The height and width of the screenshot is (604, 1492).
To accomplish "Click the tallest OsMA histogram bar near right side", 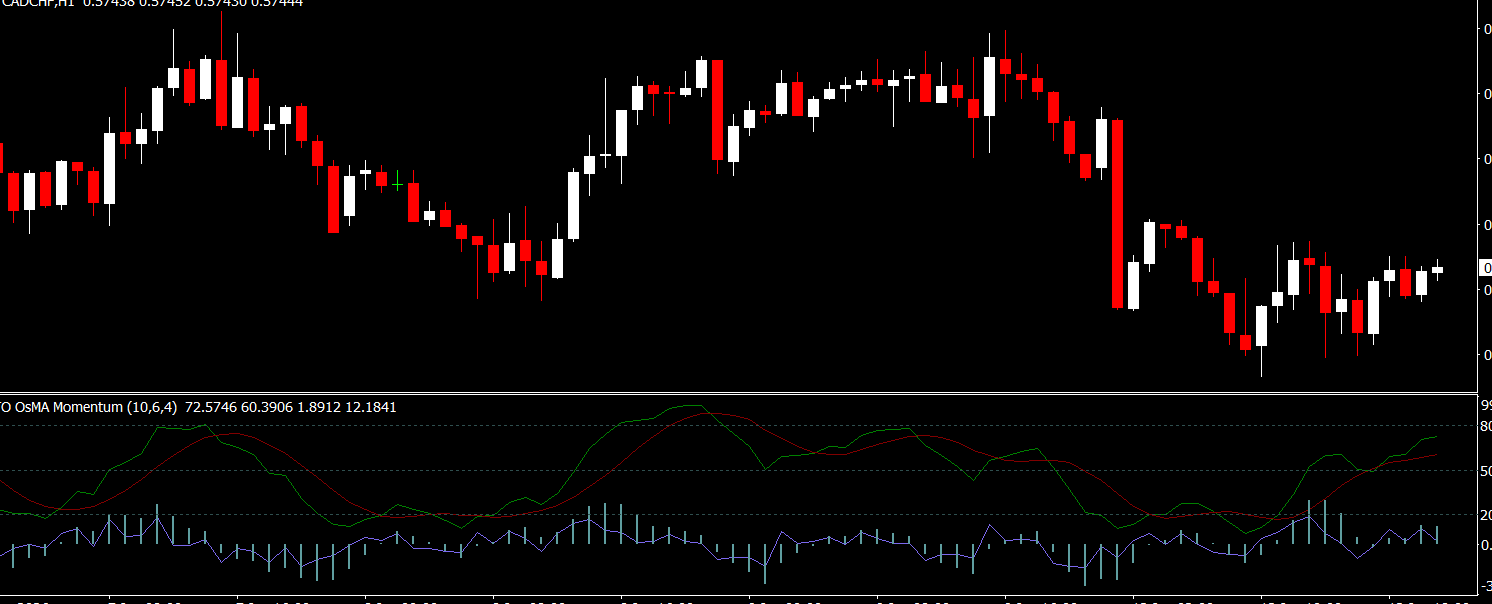I will tap(1324, 521).
